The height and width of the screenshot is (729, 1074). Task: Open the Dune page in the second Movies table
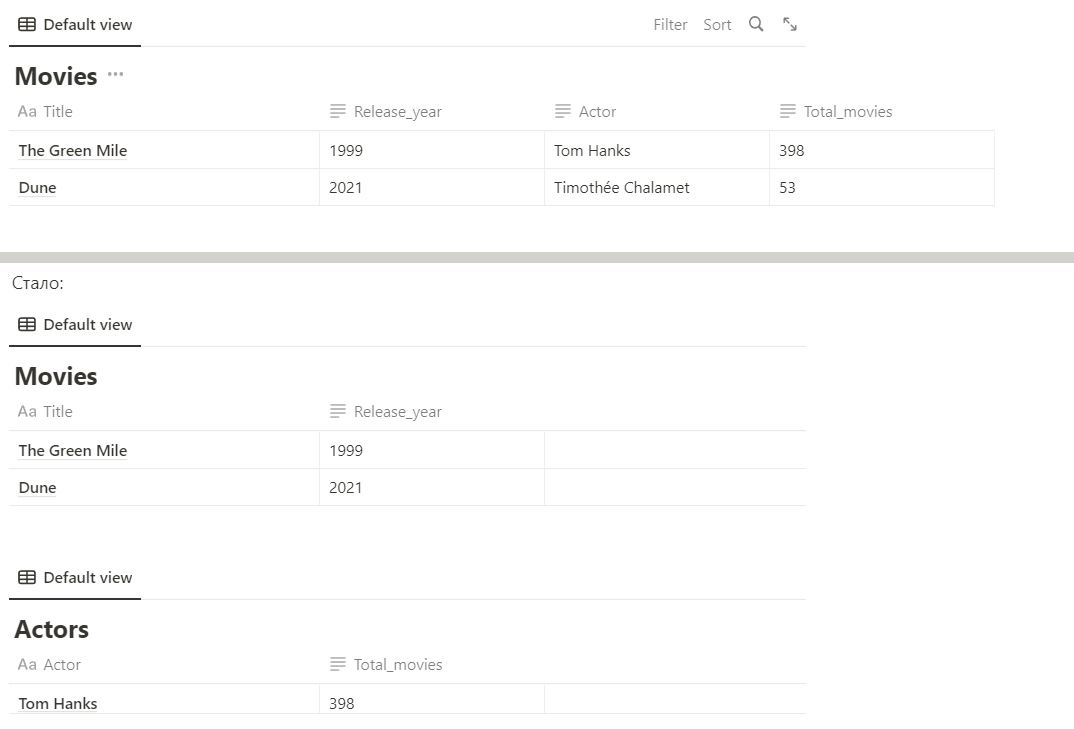coord(37,488)
